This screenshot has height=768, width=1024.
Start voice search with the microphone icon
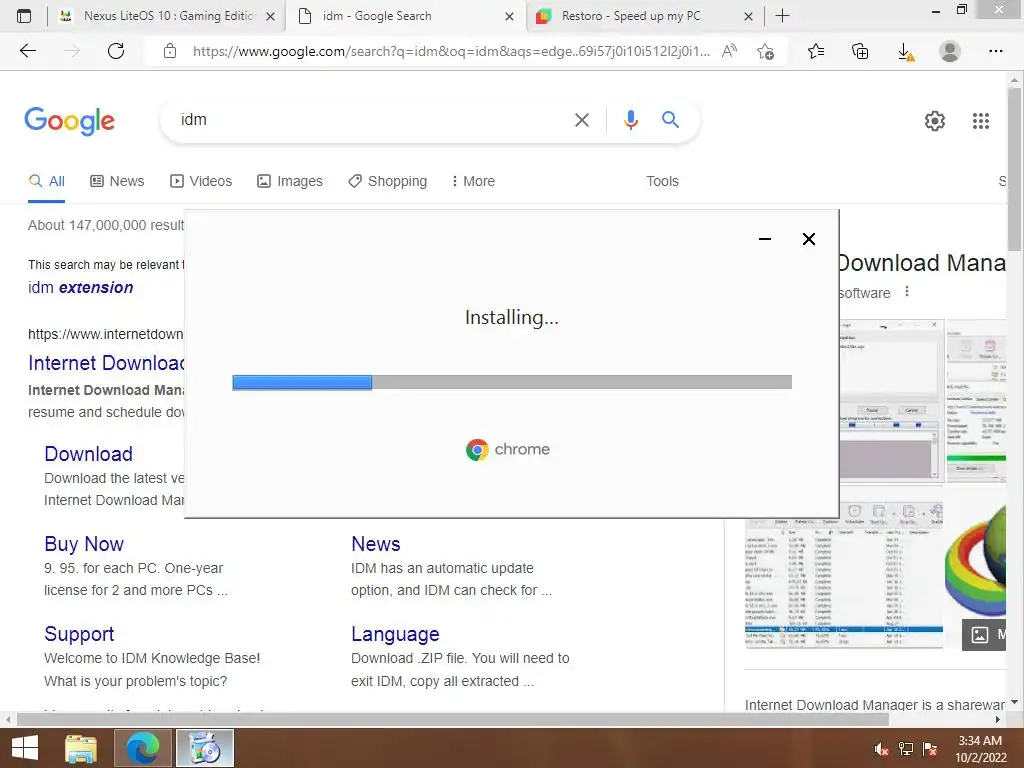(630, 120)
